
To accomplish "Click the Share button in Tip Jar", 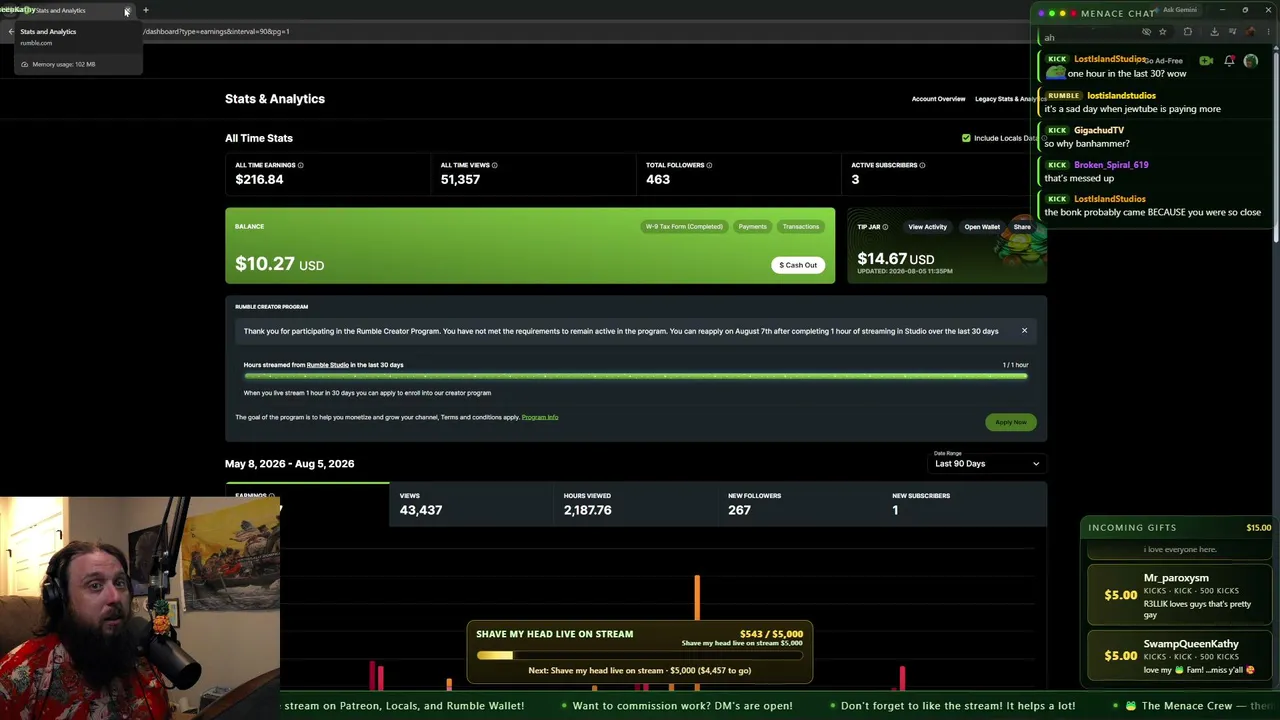I will [x=1022, y=227].
